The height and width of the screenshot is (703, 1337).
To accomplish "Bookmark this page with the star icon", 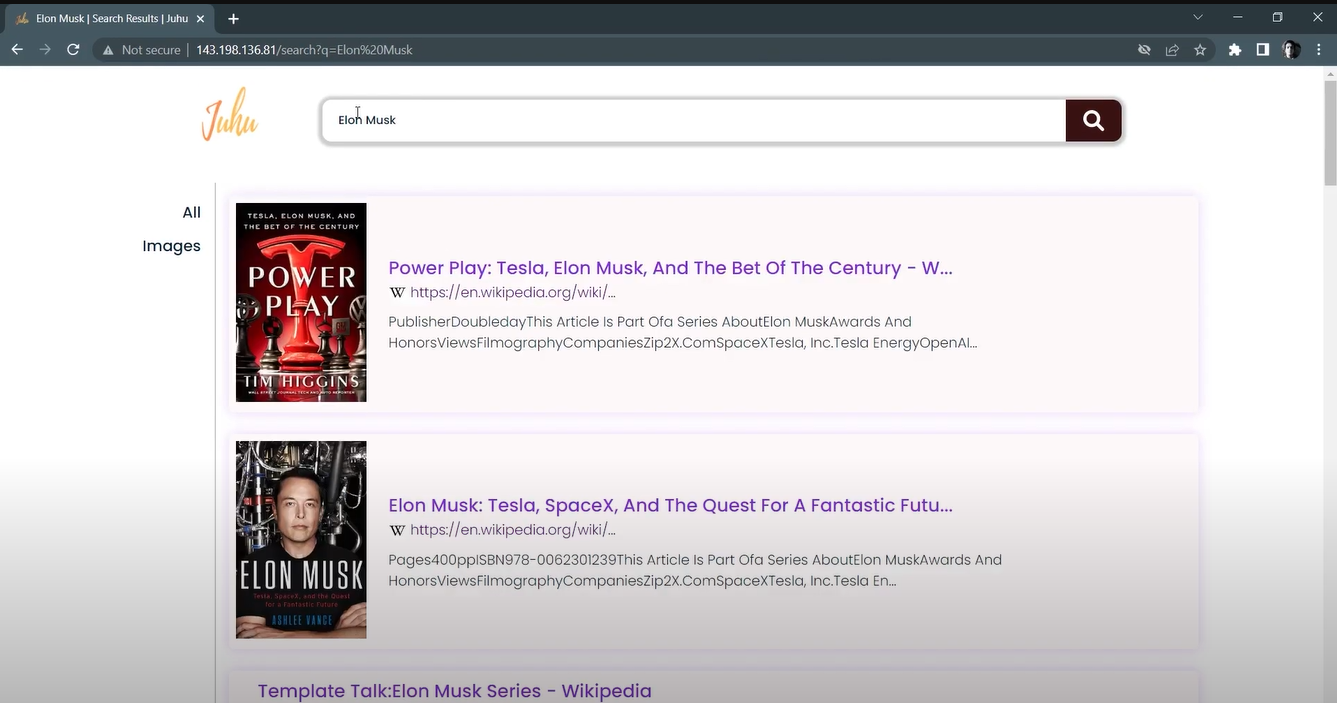I will point(1200,50).
